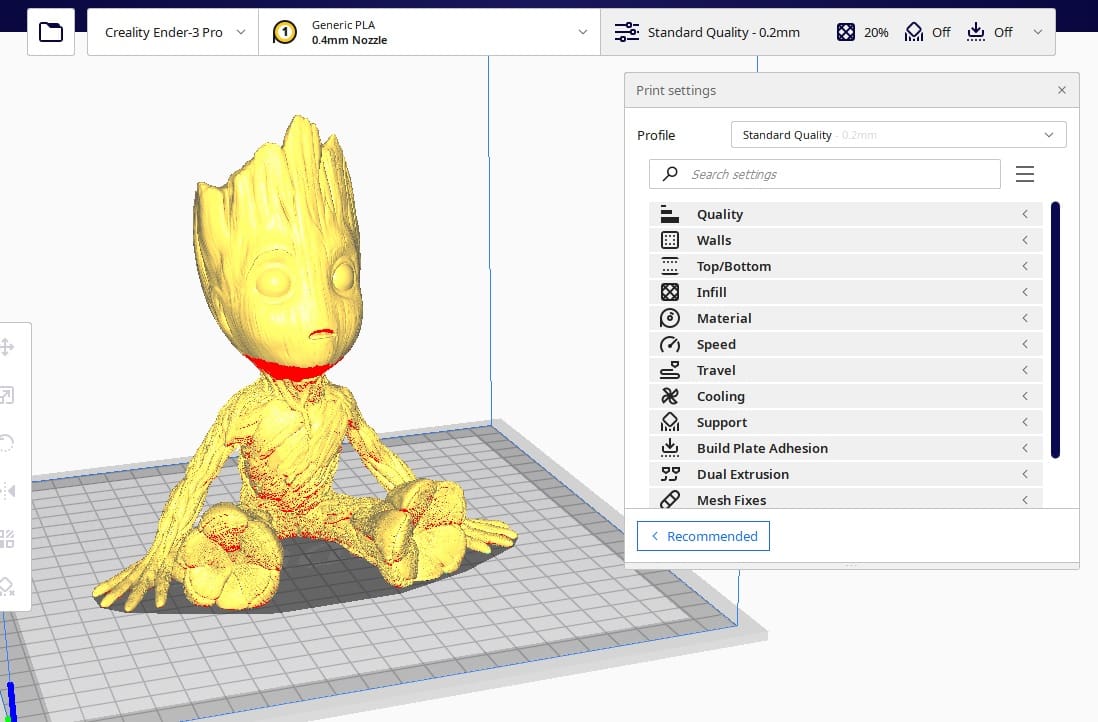Viewport: 1098px width, 722px height.
Task: Open the Generic PLA material dropdown
Action: point(429,32)
